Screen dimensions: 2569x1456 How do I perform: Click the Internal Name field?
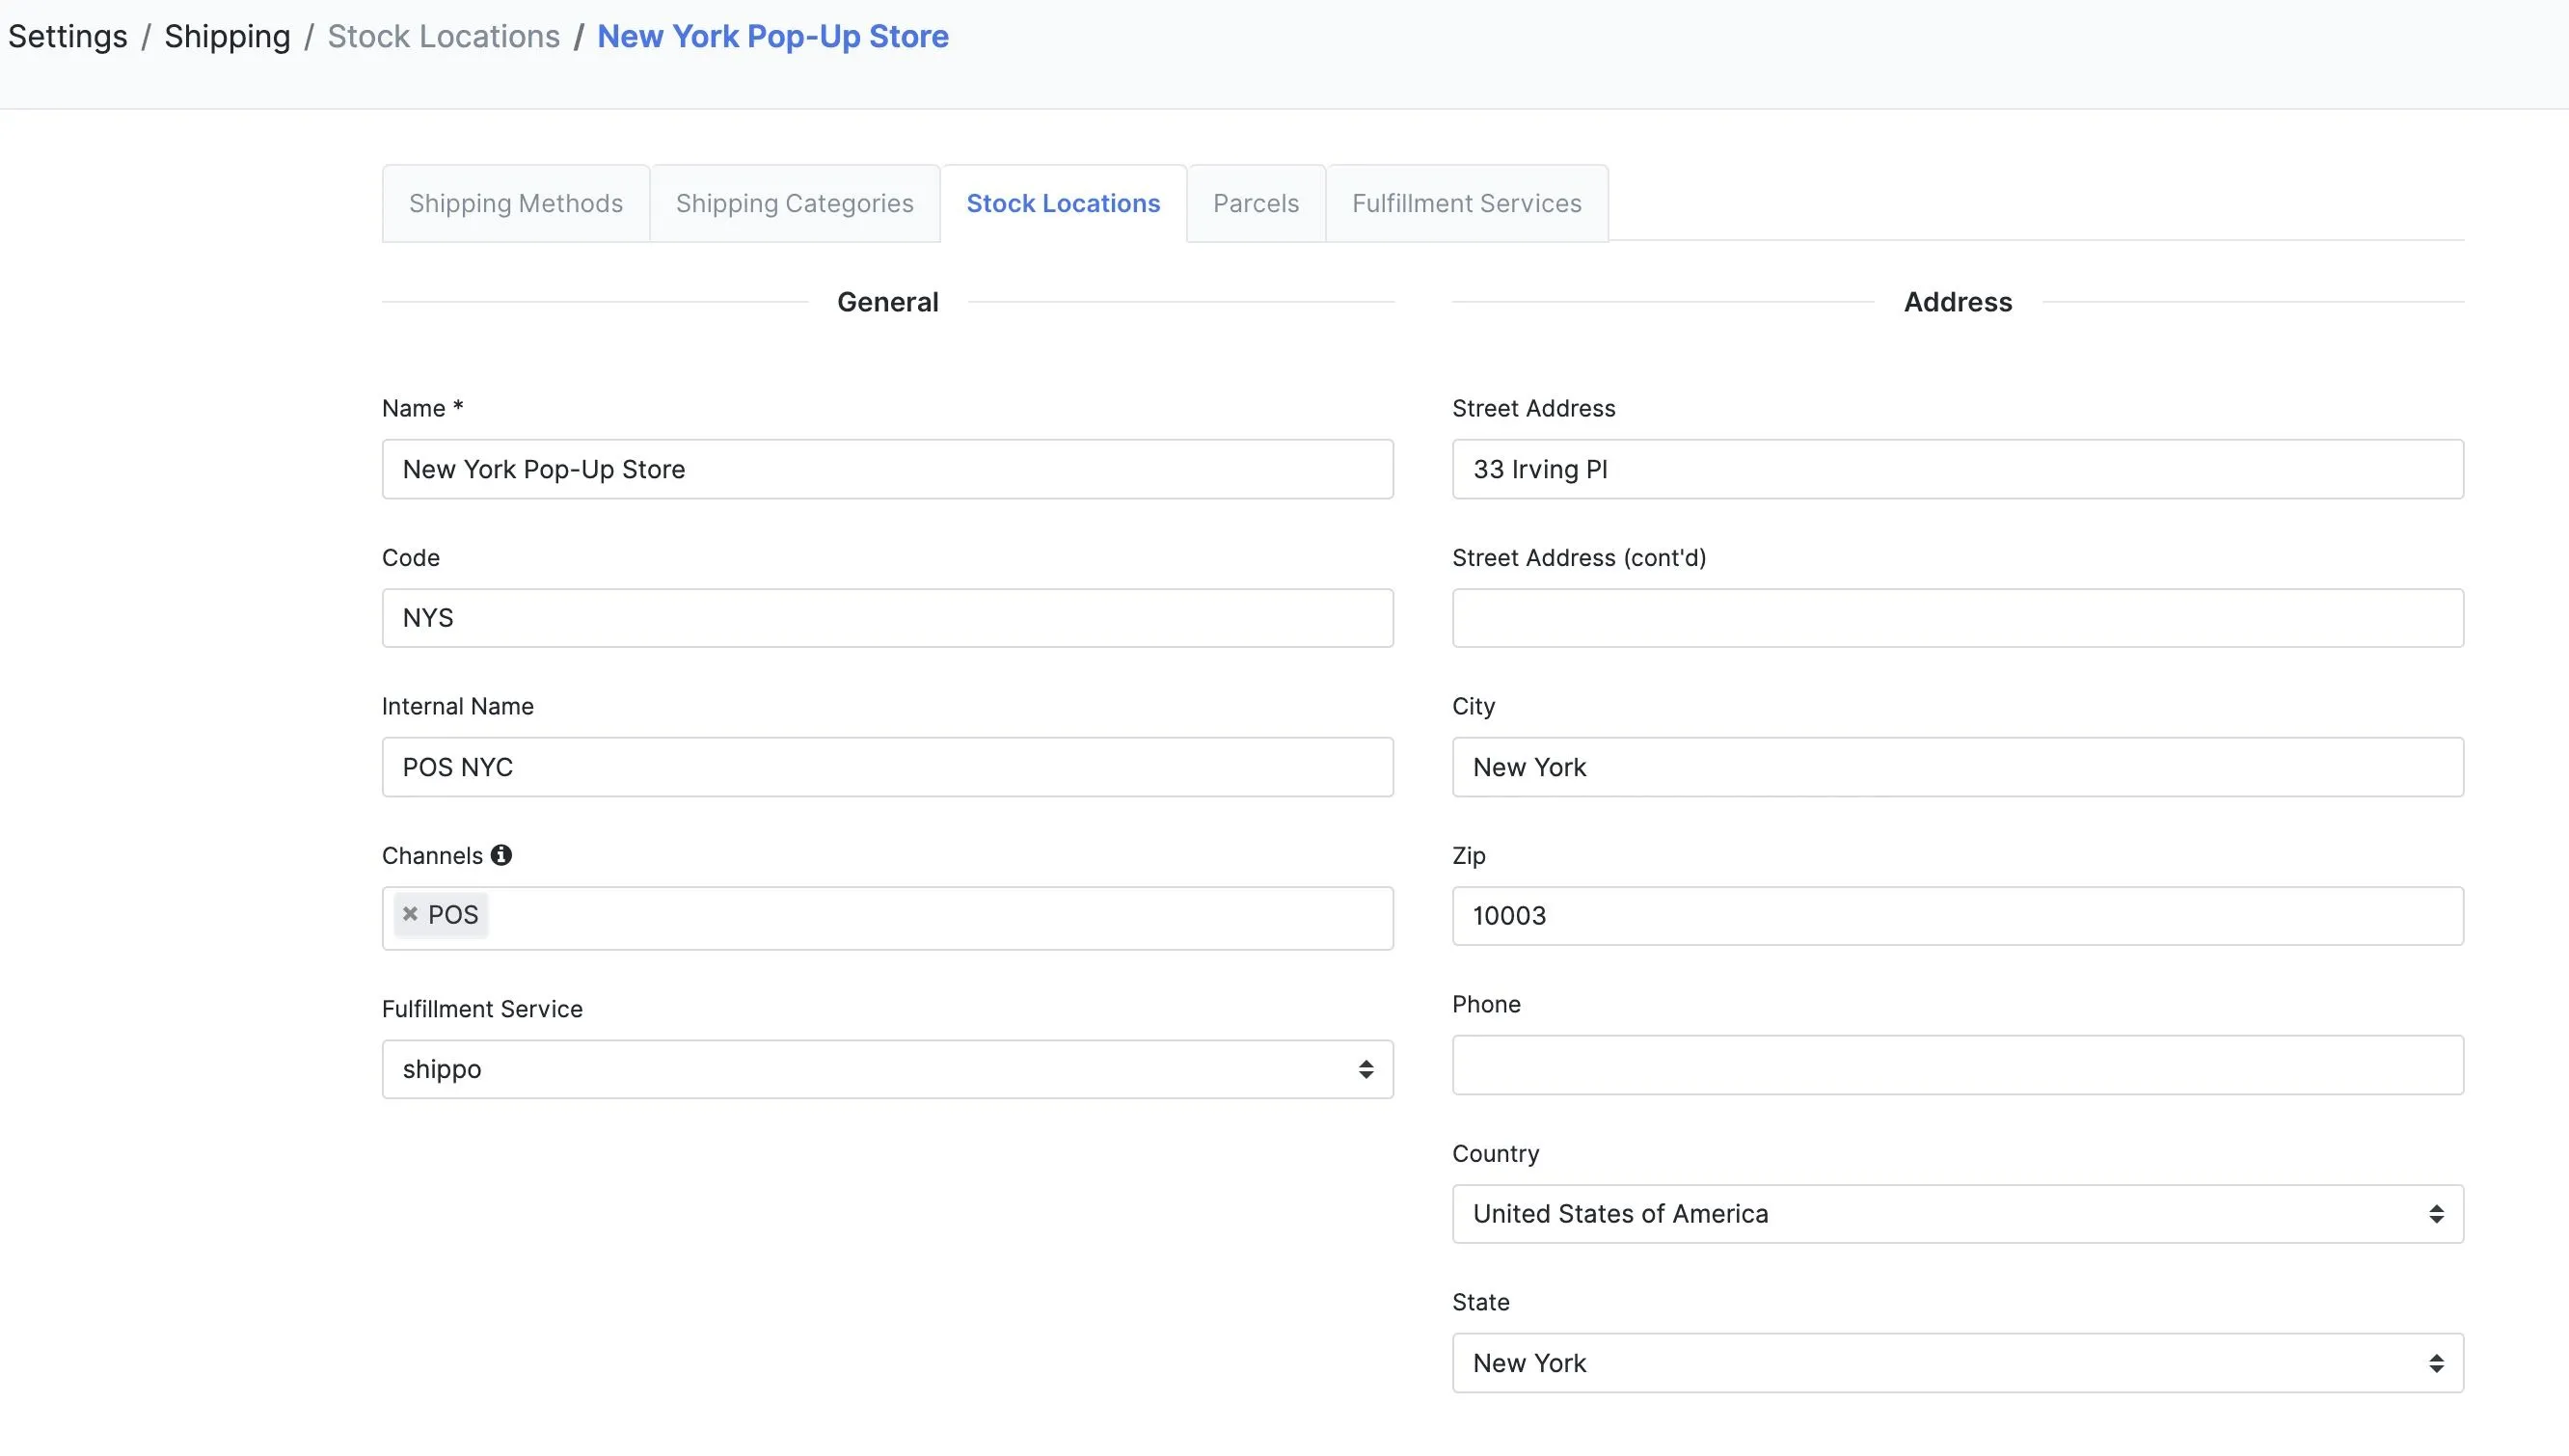click(887, 767)
